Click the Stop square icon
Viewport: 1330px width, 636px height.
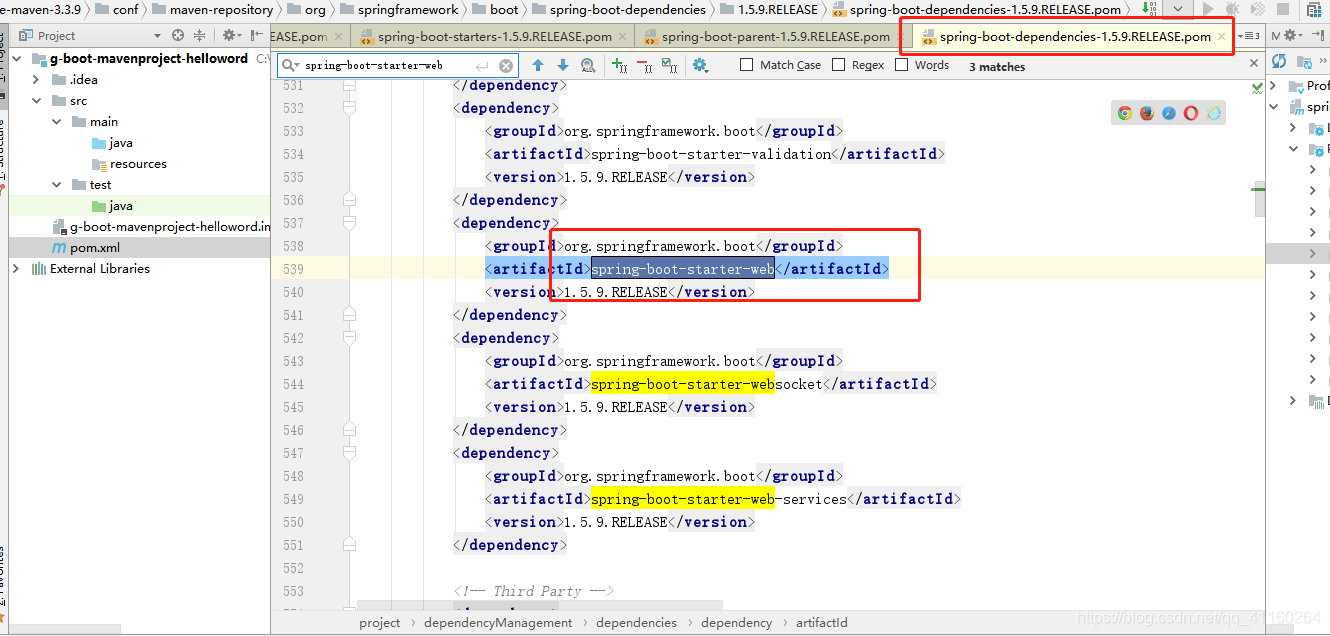tap(1283, 8)
